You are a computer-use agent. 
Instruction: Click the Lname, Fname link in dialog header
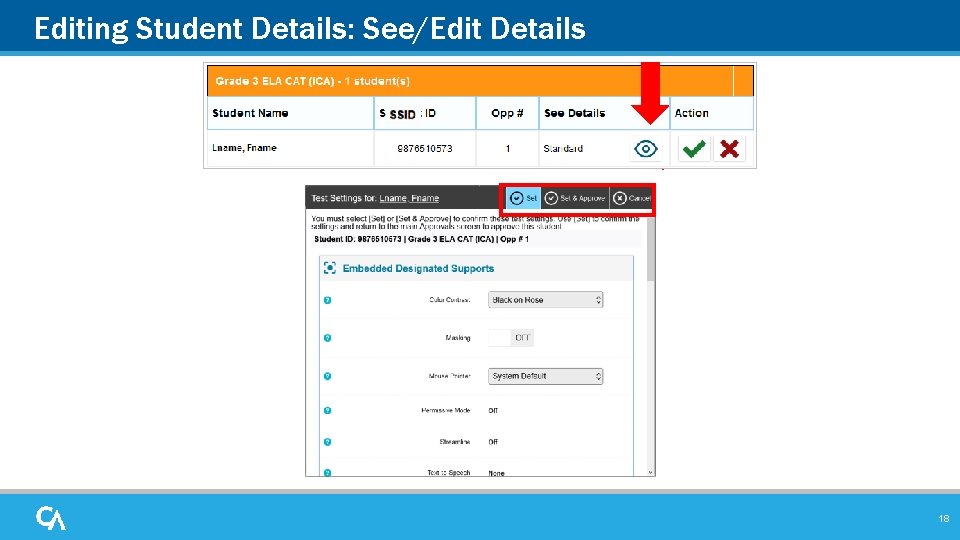click(x=409, y=198)
